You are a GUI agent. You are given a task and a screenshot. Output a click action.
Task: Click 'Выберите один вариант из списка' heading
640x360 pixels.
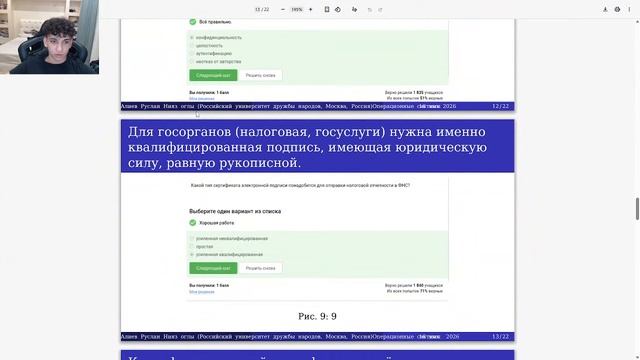[x=235, y=211]
